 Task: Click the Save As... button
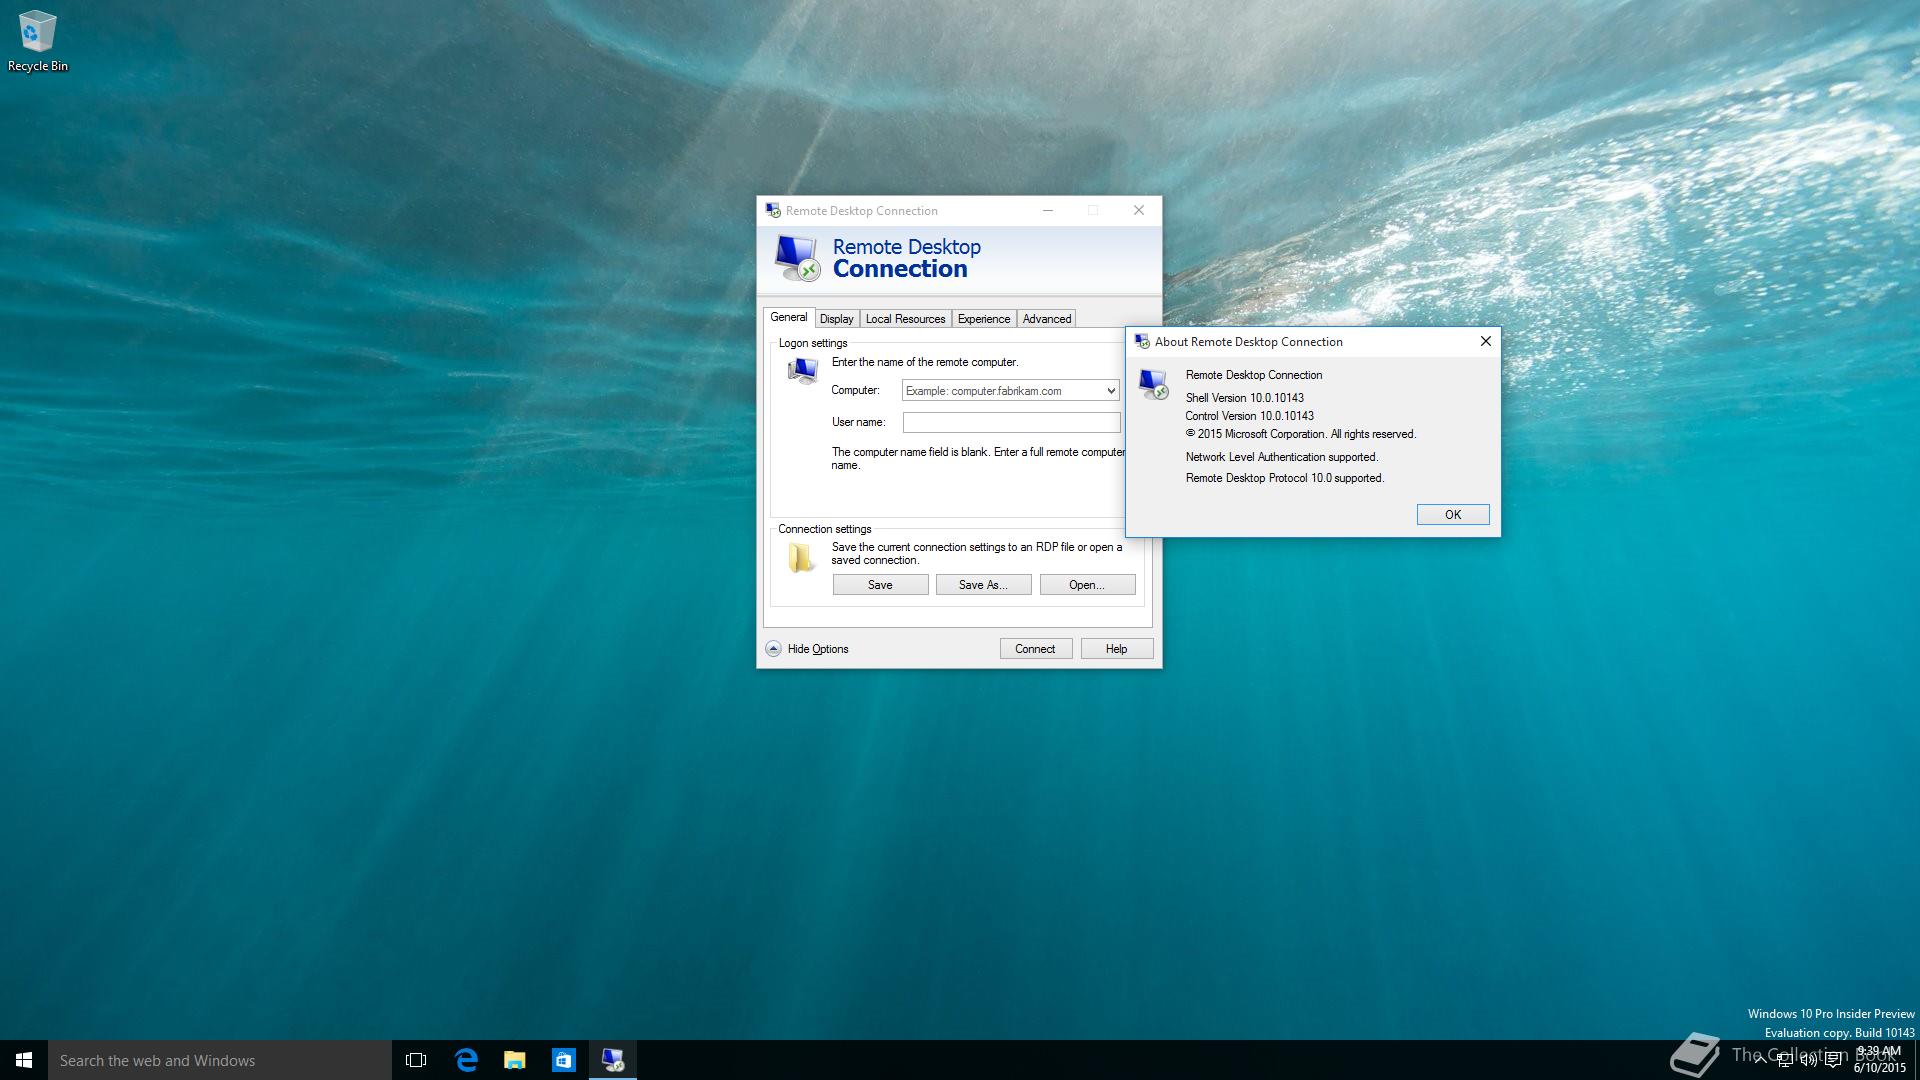[x=983, y=585]
